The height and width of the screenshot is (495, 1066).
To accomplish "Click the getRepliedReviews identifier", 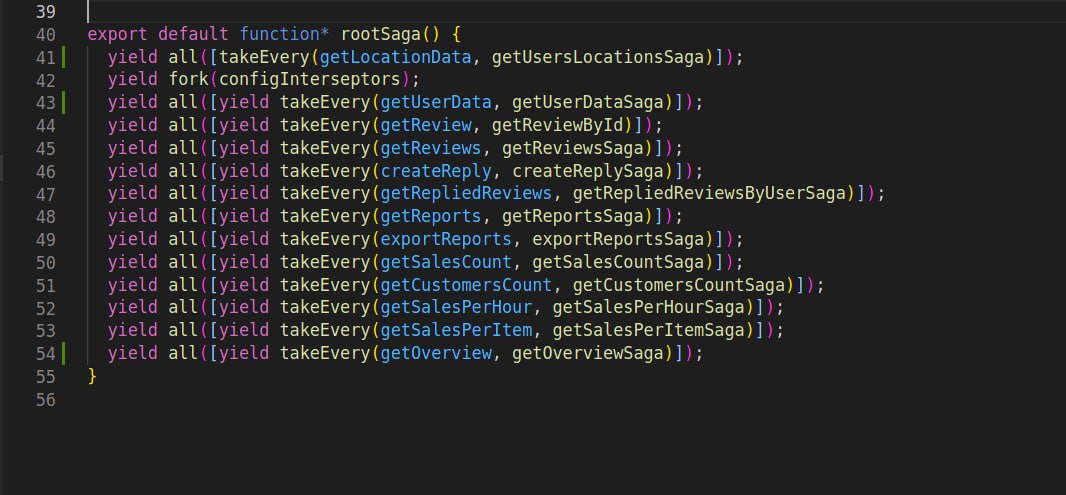I will coord(466,194).
